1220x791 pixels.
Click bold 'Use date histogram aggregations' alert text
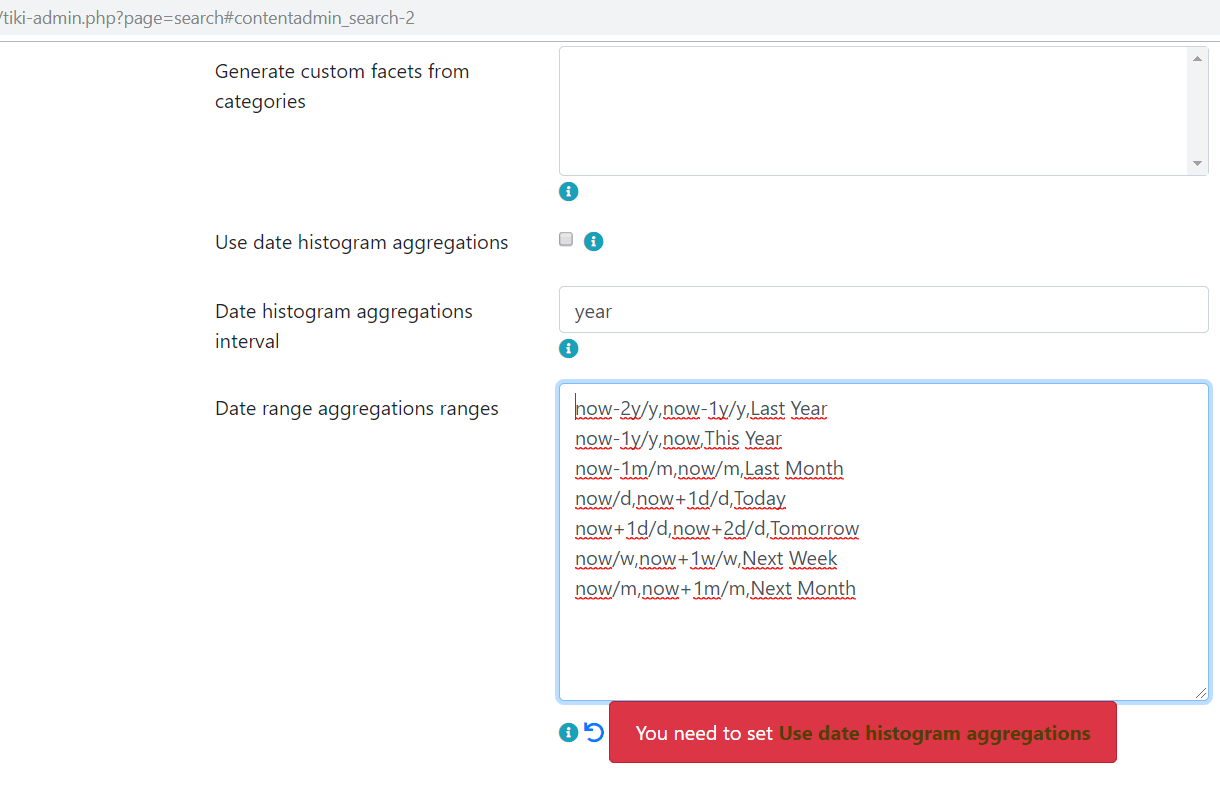pyautogui.click(x=935, y=733)
